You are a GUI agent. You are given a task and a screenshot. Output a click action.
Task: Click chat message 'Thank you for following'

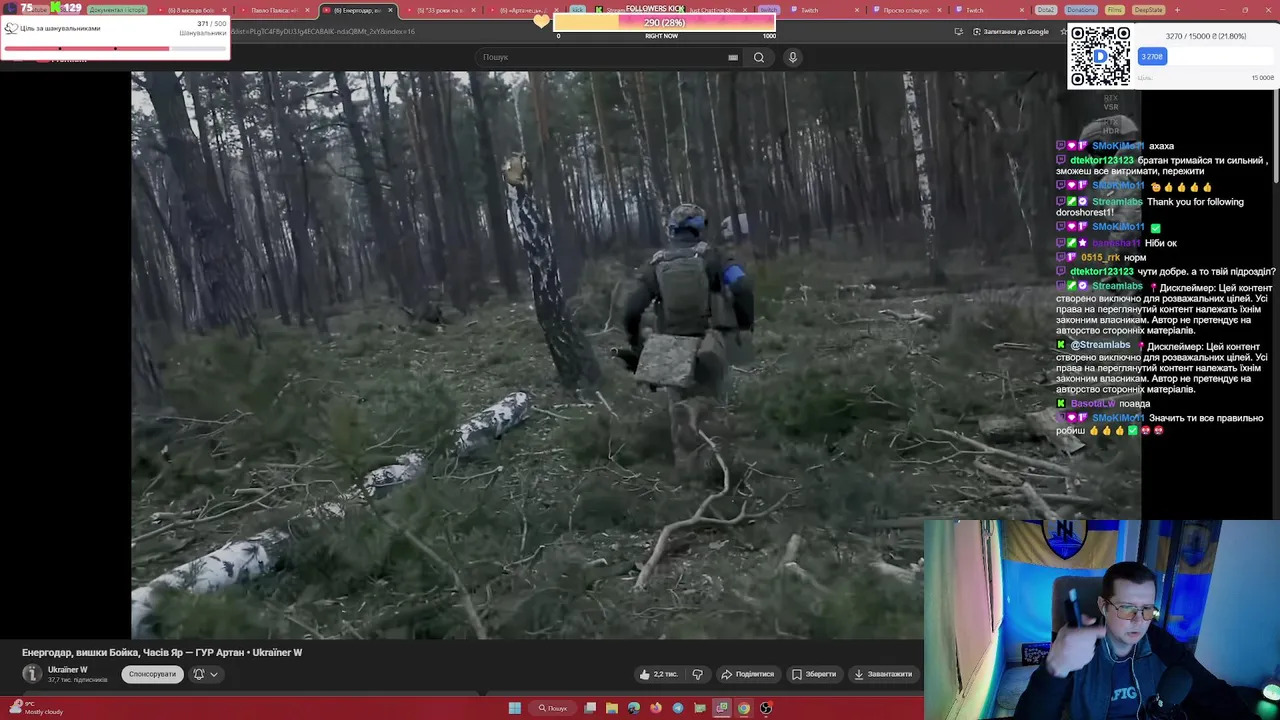(1150, 207)
